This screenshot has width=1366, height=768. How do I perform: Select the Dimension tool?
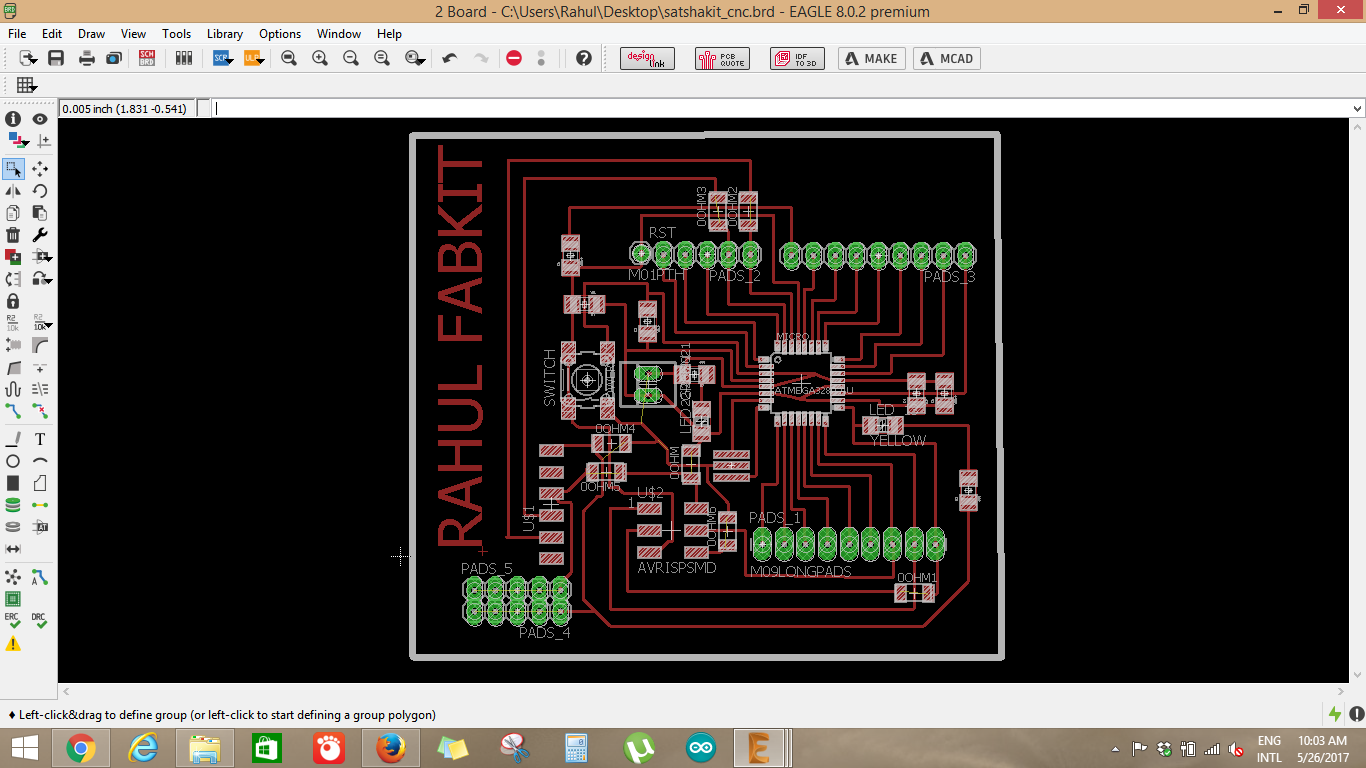click(x=13, y=549)
